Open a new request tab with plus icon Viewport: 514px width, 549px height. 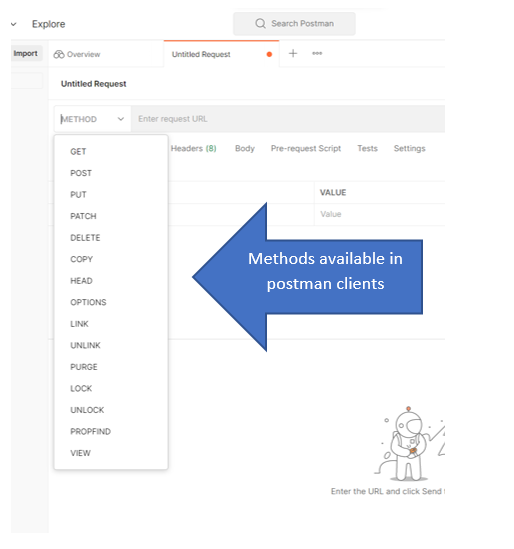point(293,53)
